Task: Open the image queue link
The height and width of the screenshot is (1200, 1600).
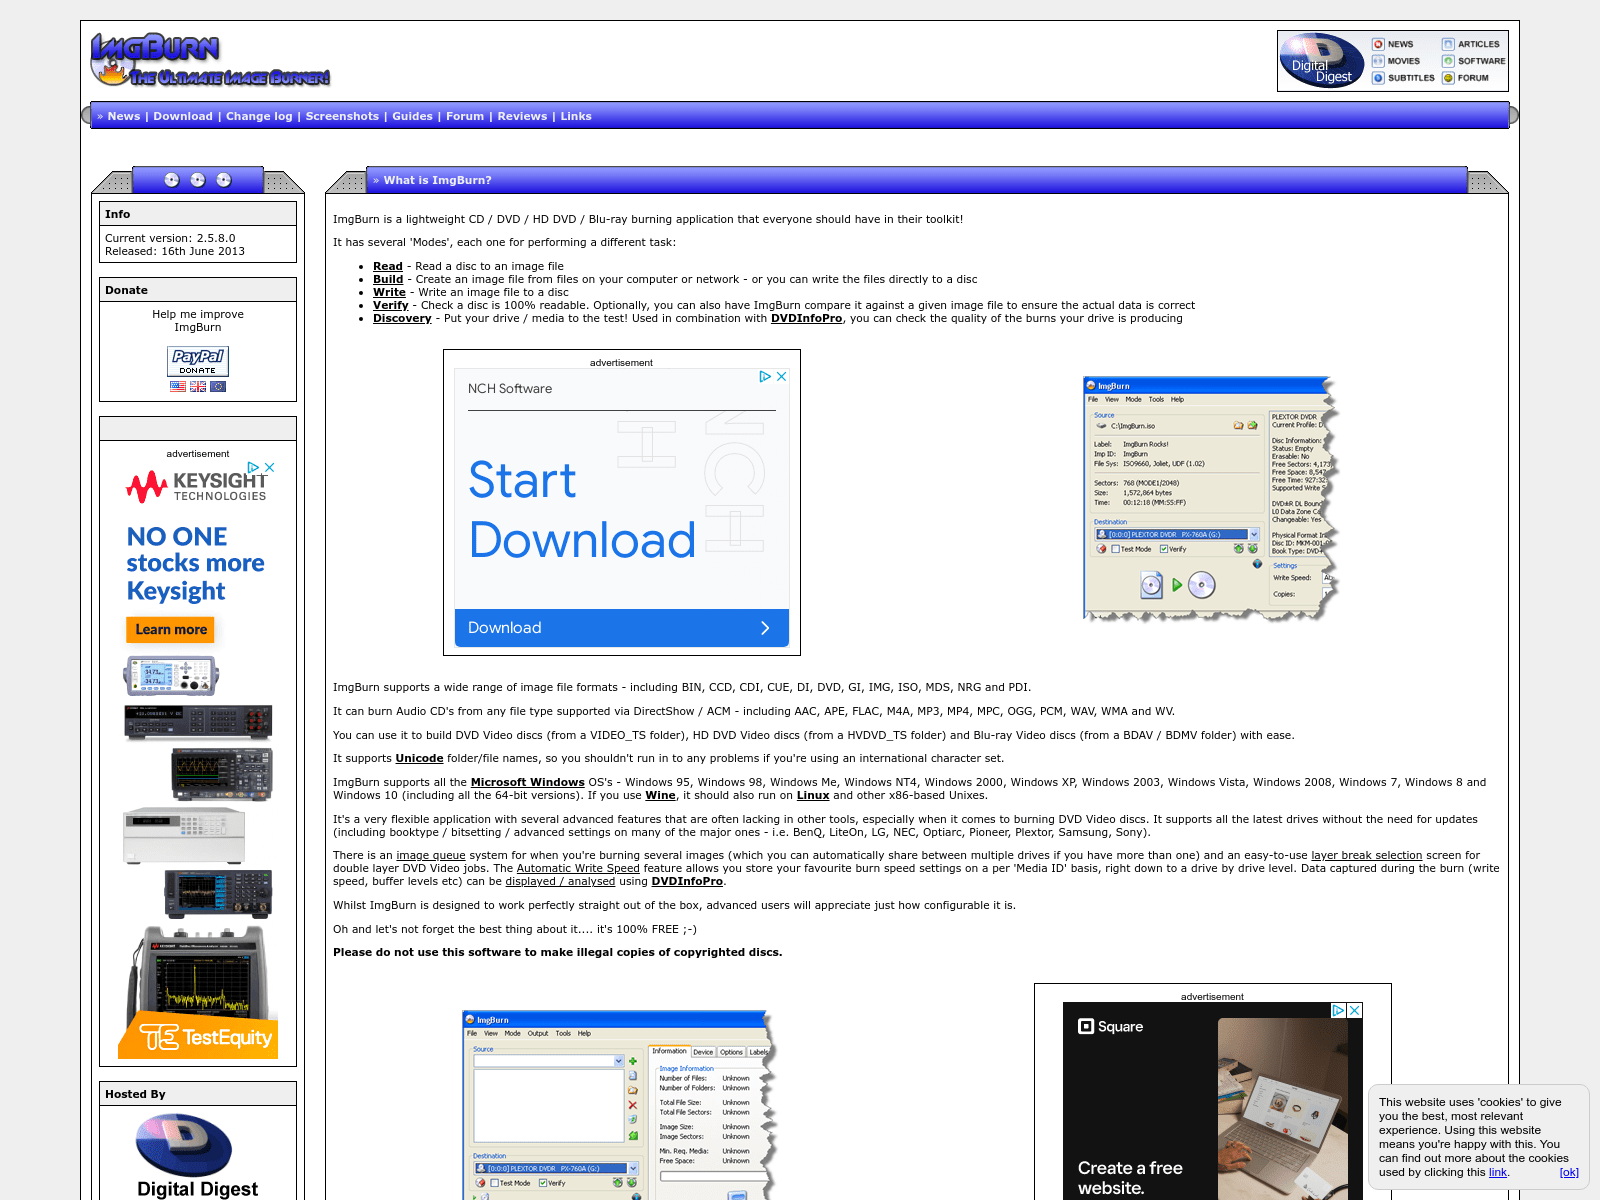Action: coord(431,855)
